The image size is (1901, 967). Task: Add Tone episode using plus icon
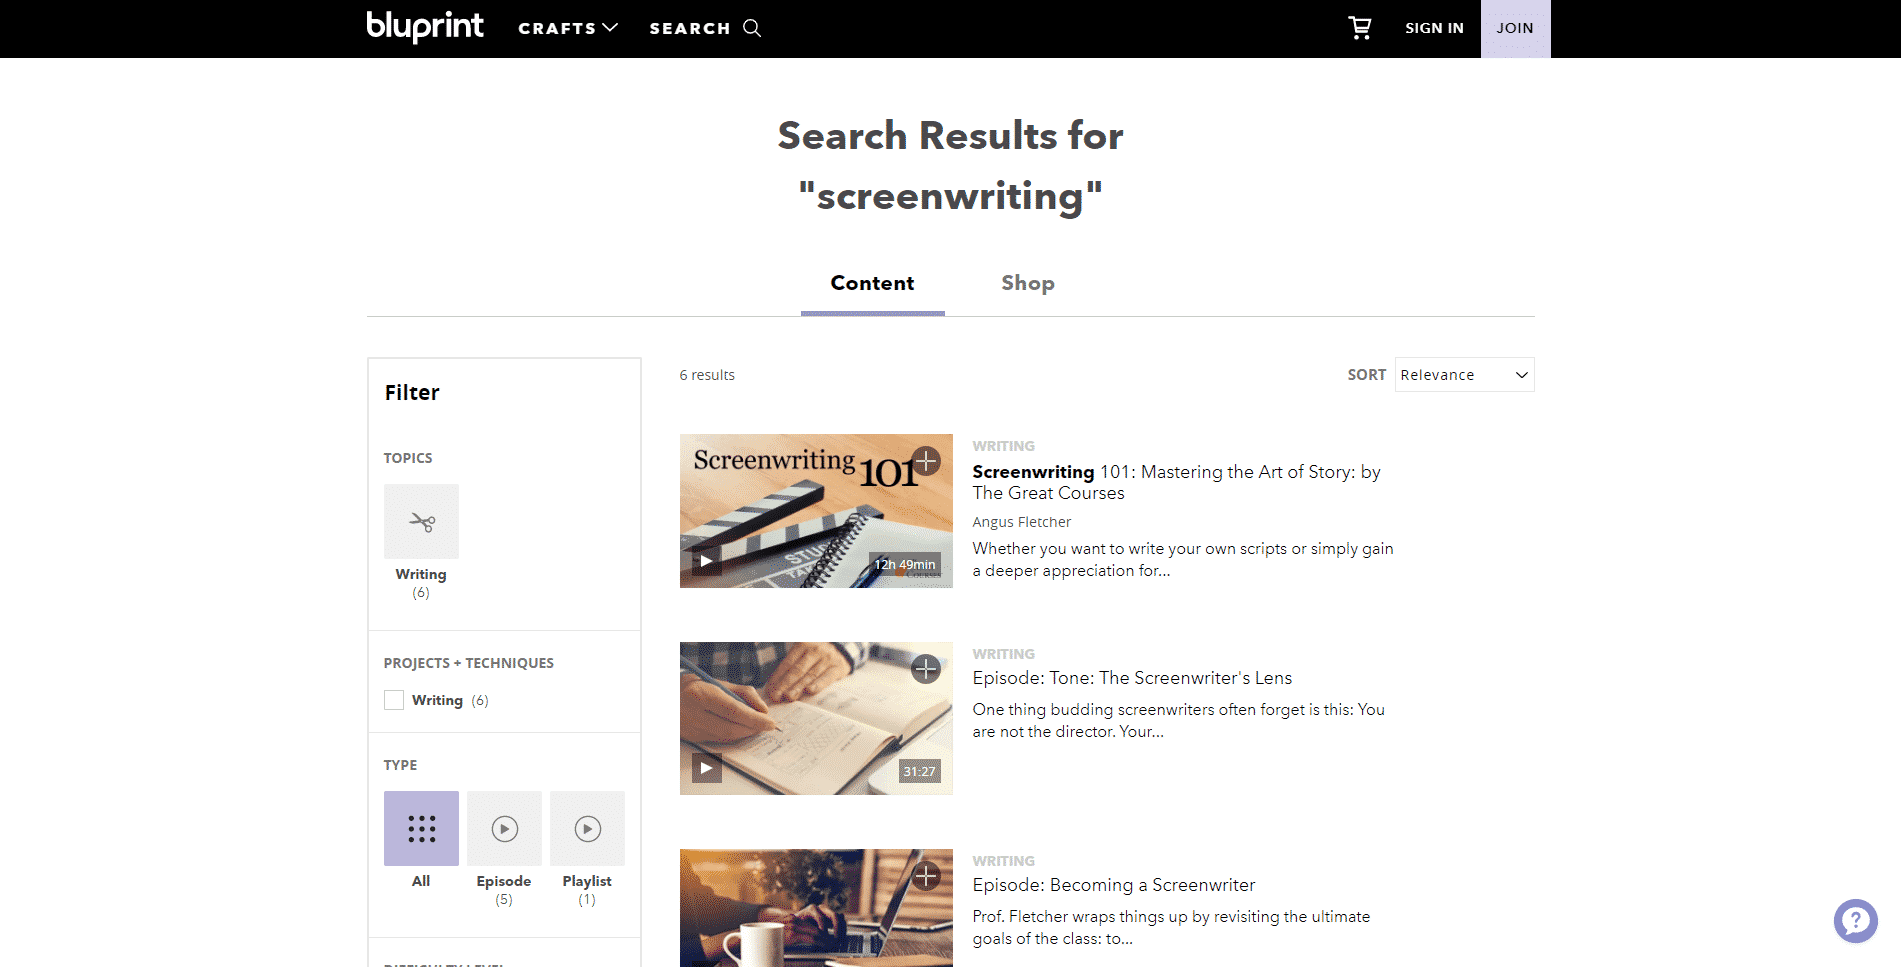point(926,669)
